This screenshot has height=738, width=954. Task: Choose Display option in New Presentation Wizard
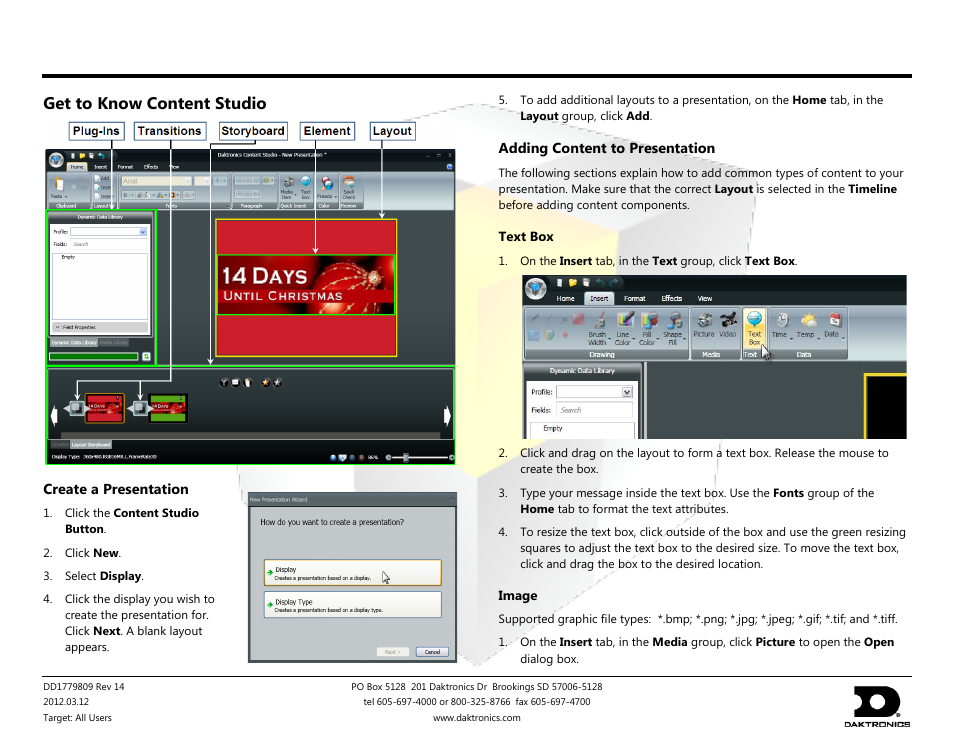[x=353, y=573]
